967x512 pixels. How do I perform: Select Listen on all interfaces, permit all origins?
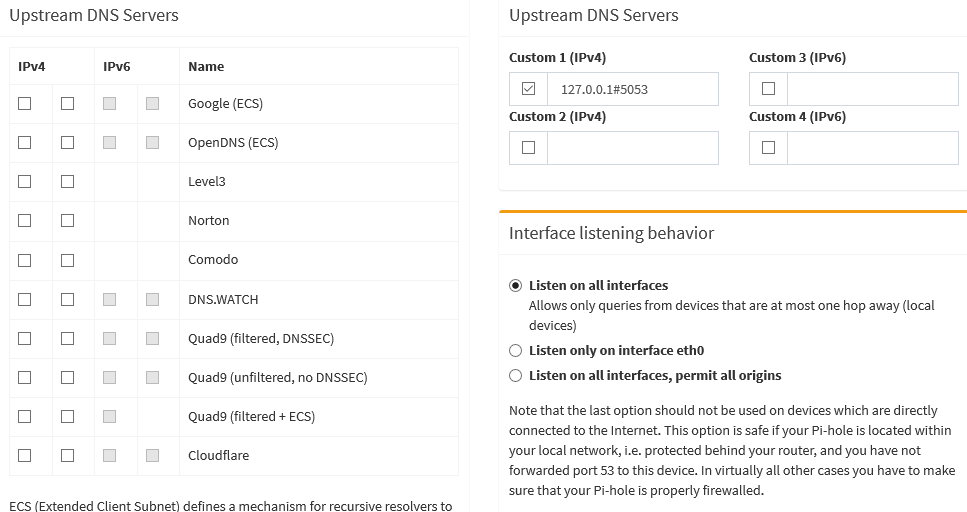516,375
